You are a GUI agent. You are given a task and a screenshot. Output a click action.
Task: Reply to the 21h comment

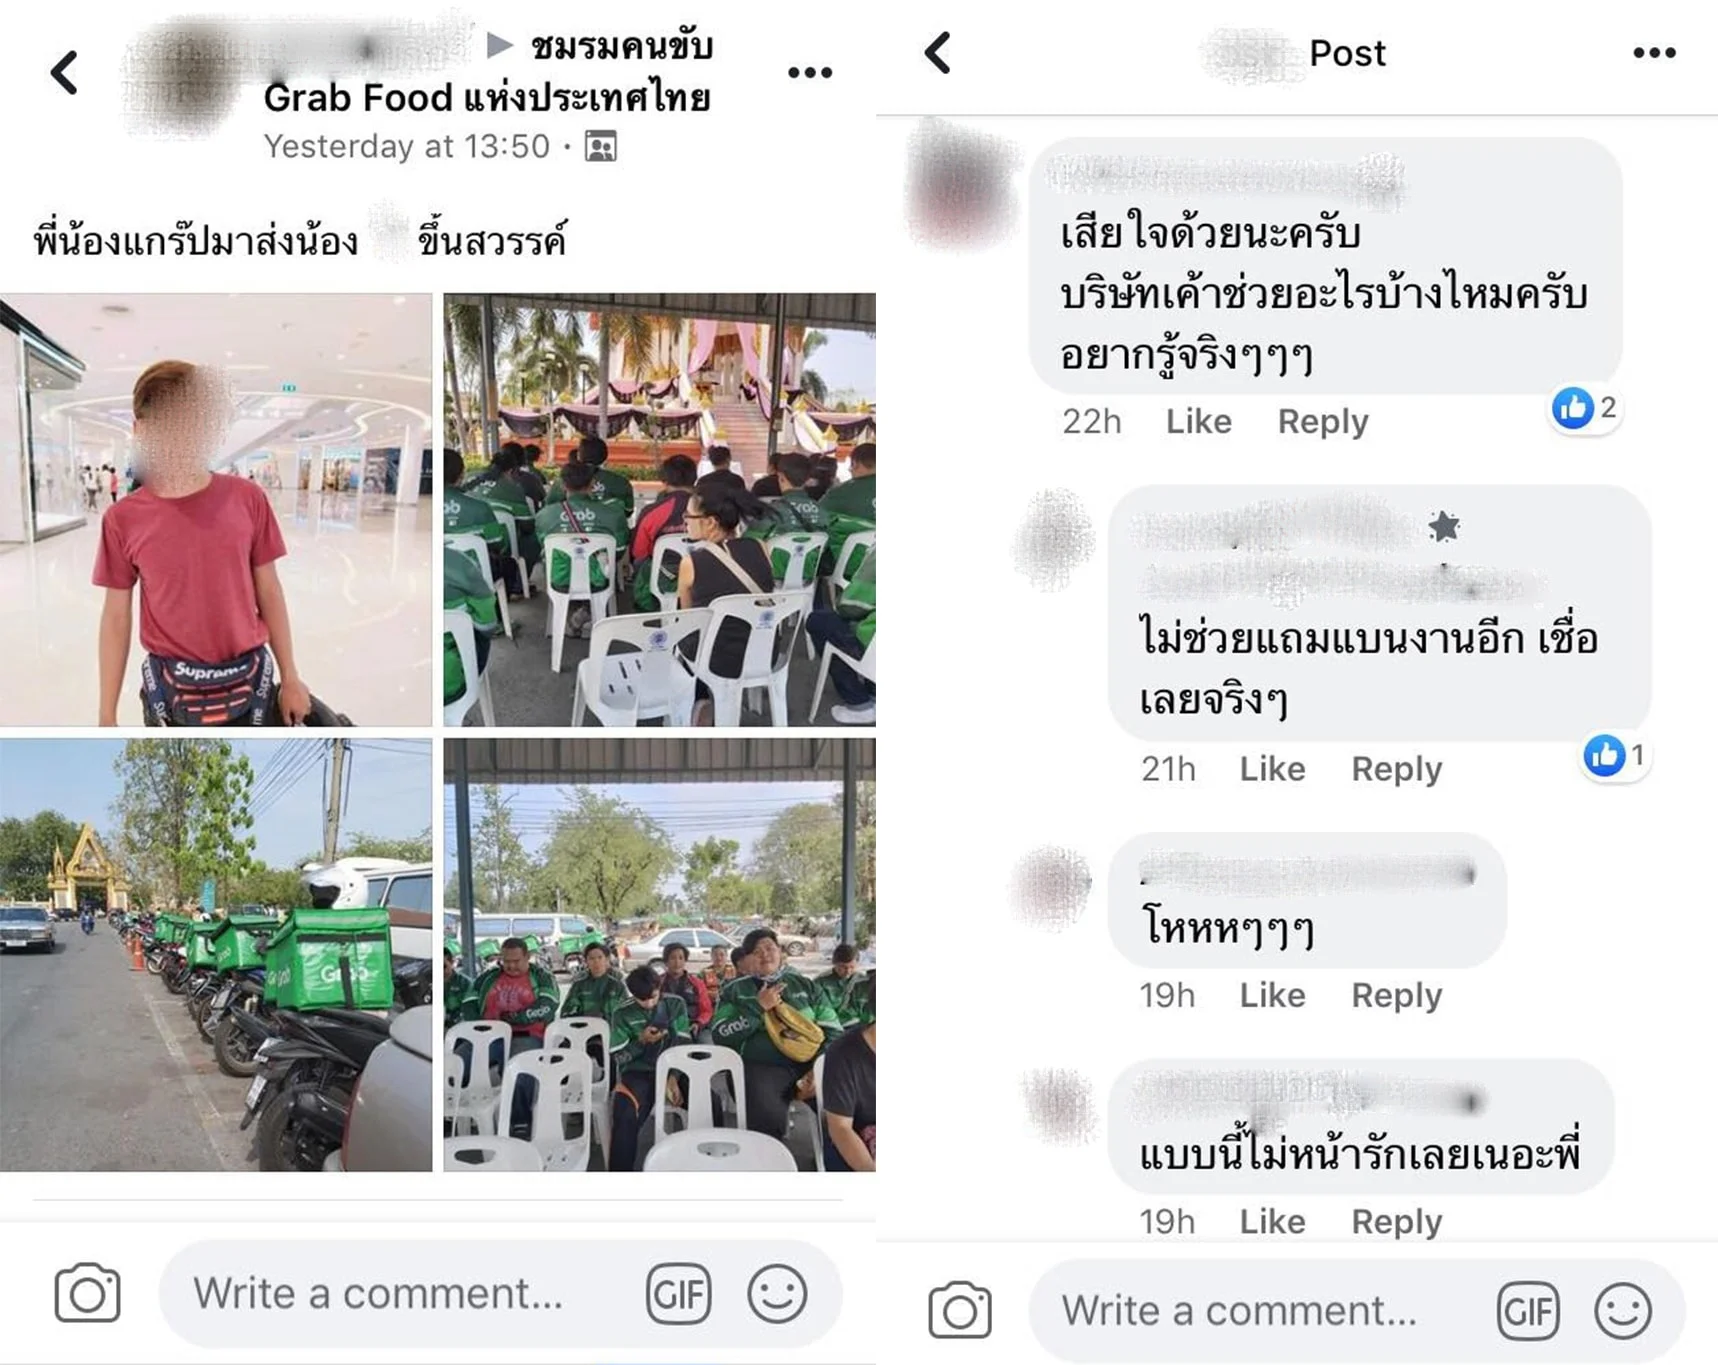tap(1396, 769)
